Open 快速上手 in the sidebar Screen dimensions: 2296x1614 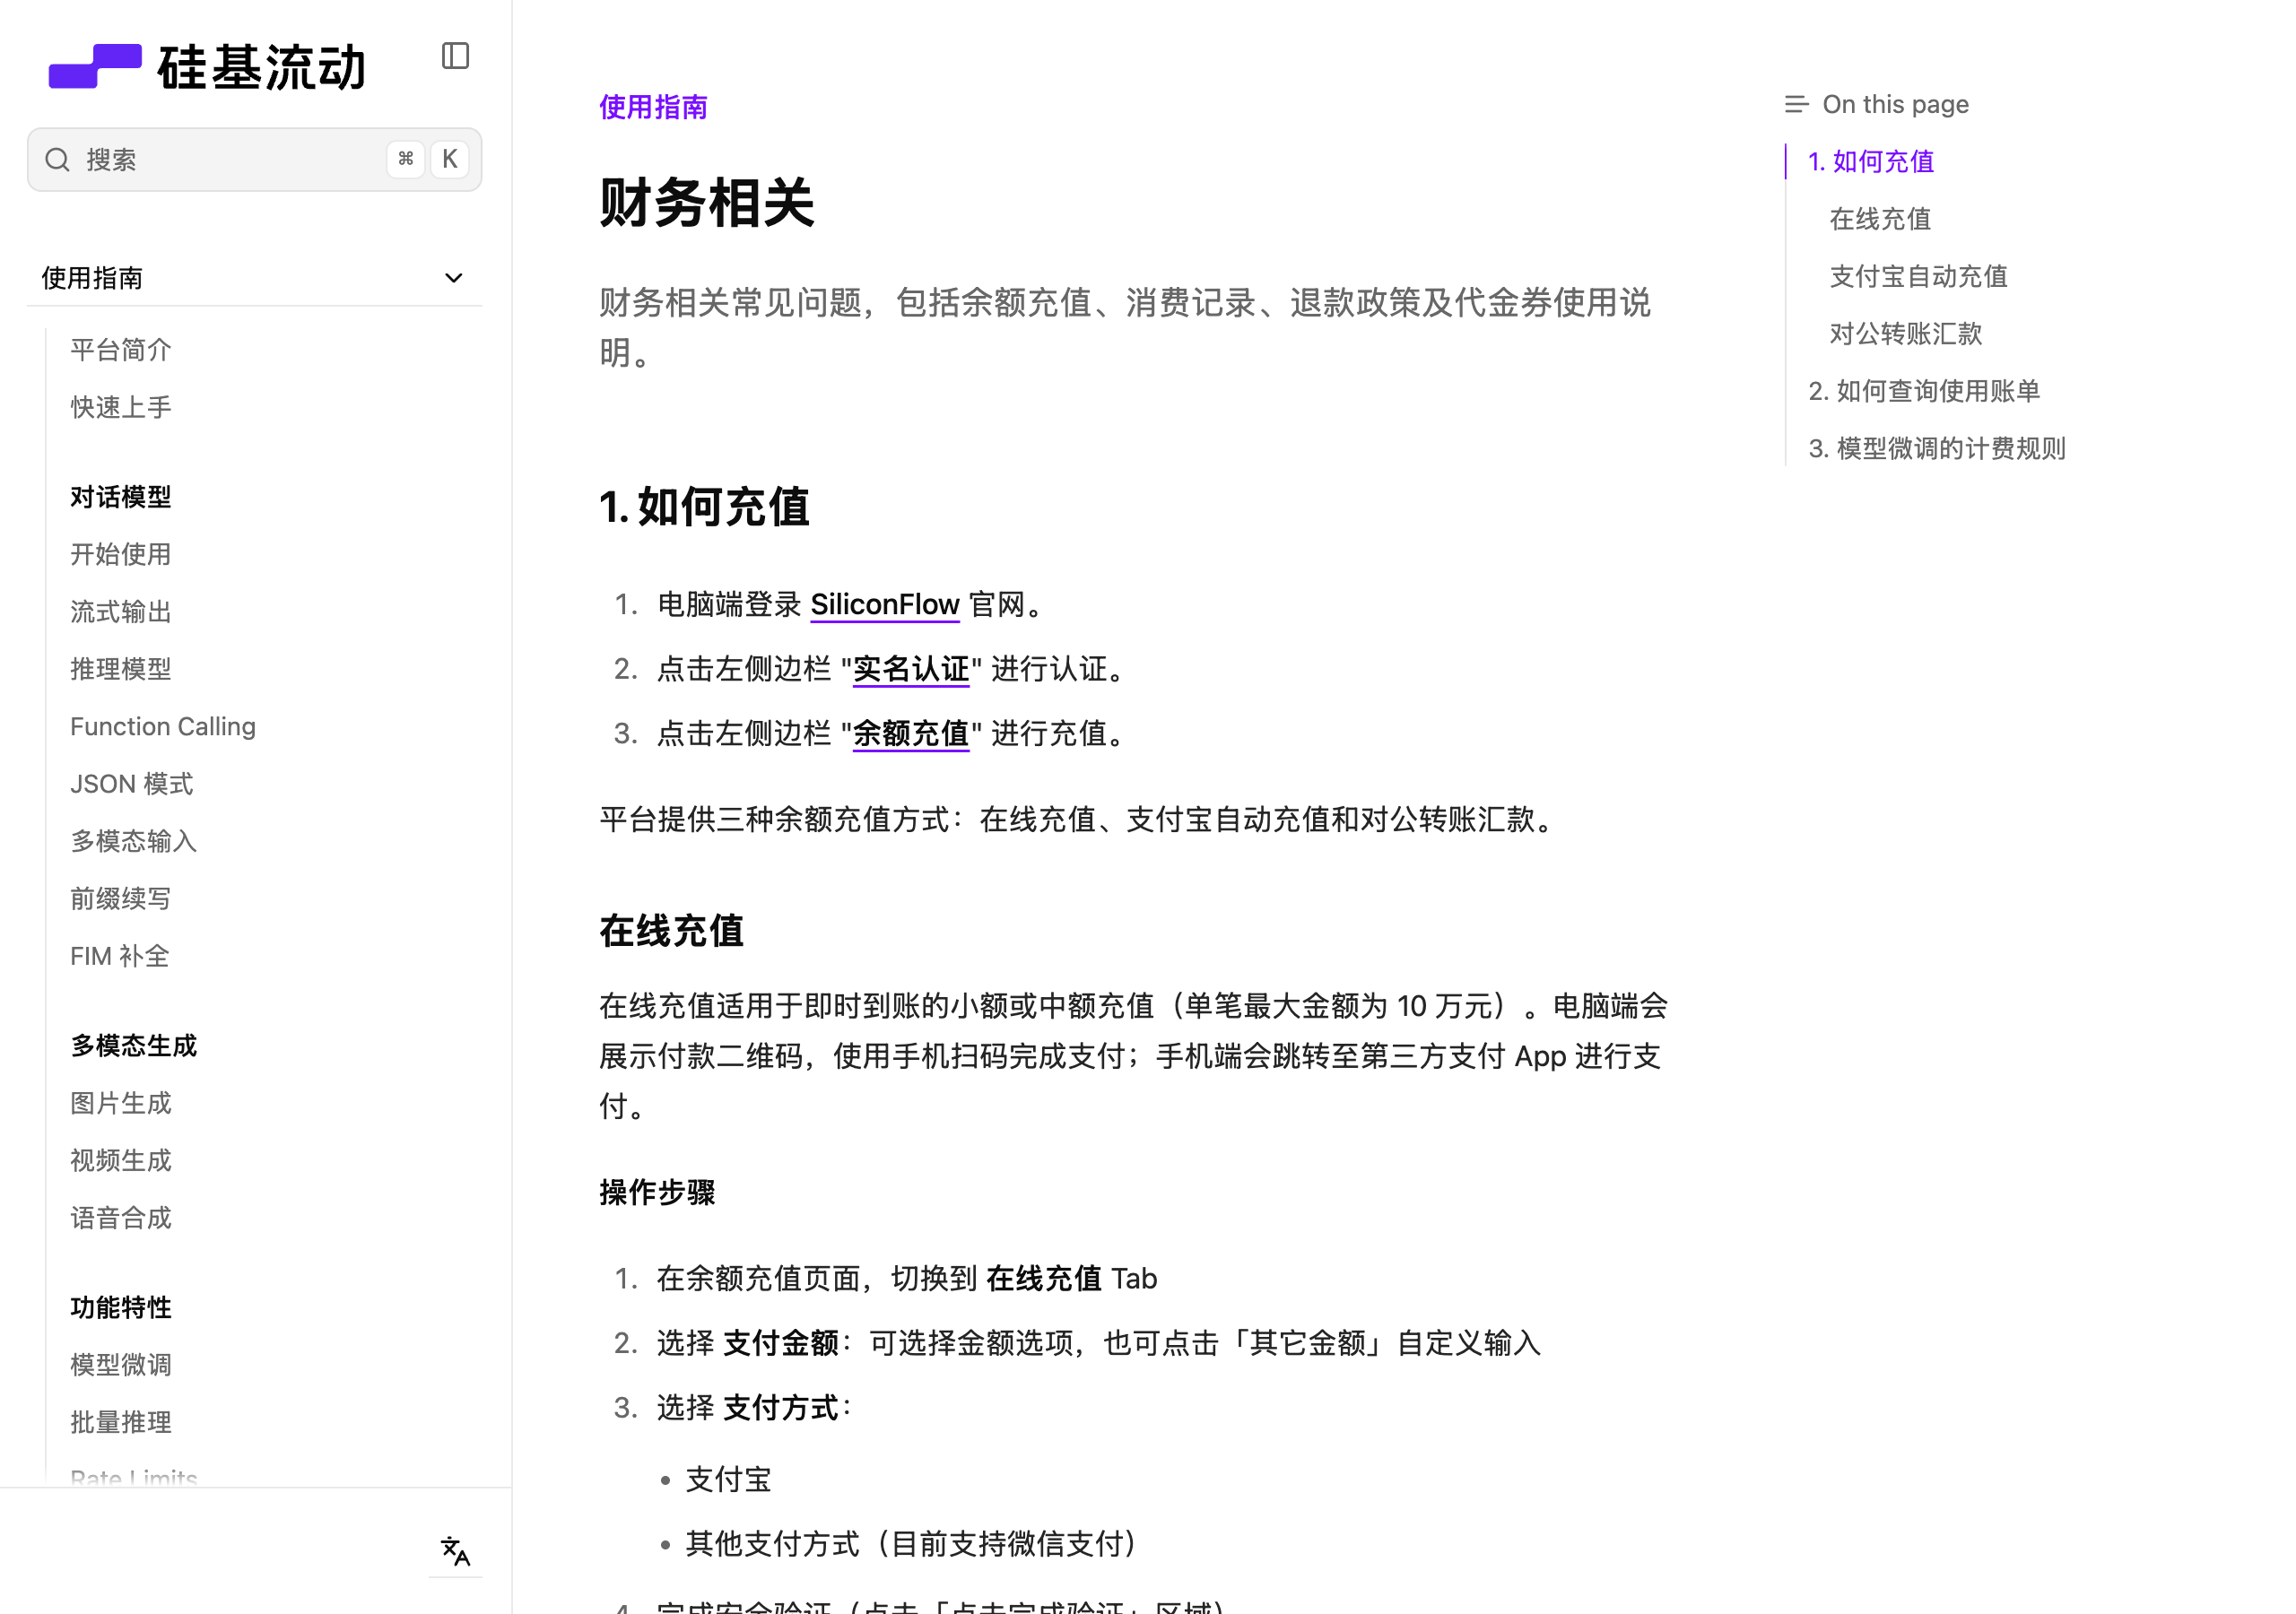121,407
